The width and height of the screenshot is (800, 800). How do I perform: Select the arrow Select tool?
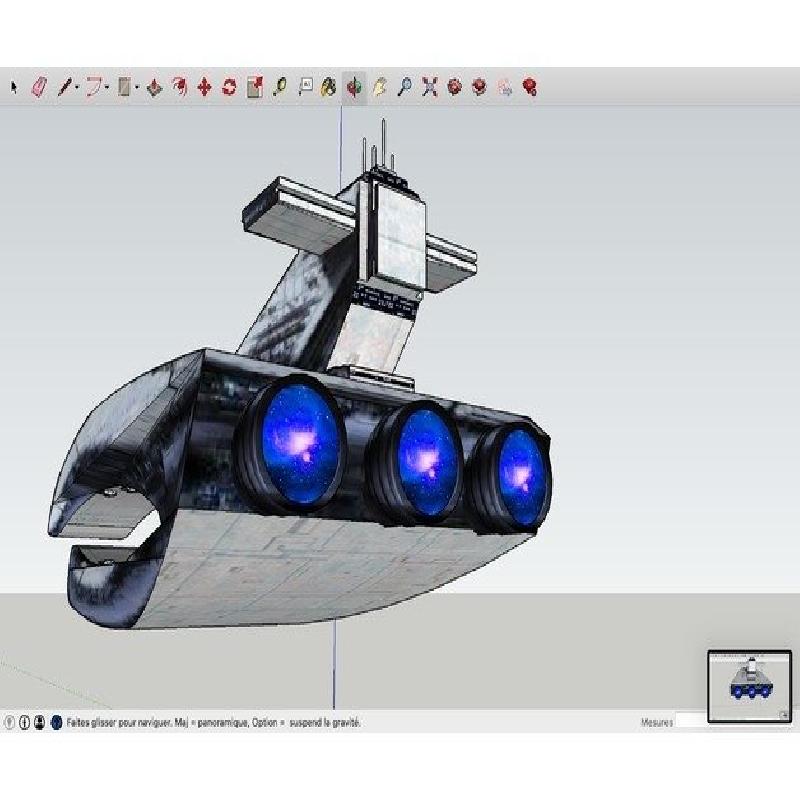click(x=14, y=87)
